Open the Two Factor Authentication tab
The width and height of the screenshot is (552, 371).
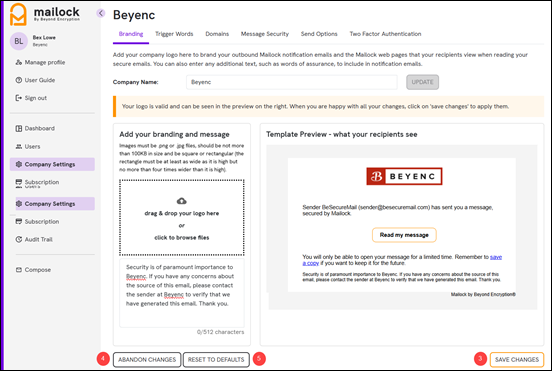click(385, 34)
